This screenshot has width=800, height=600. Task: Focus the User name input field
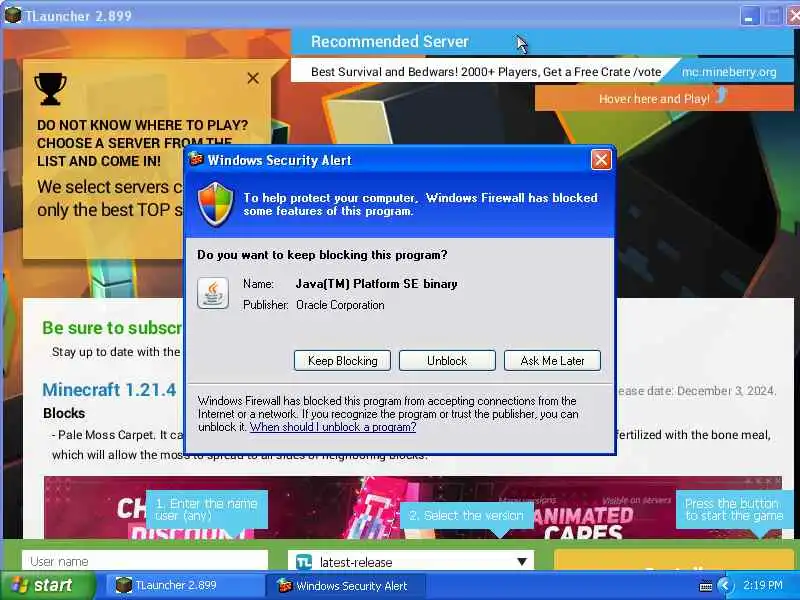pos(145,561)
